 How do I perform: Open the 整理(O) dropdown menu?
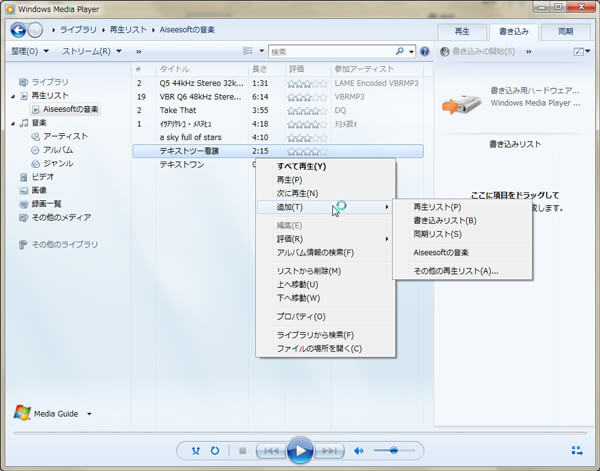[x=30, y=51]
